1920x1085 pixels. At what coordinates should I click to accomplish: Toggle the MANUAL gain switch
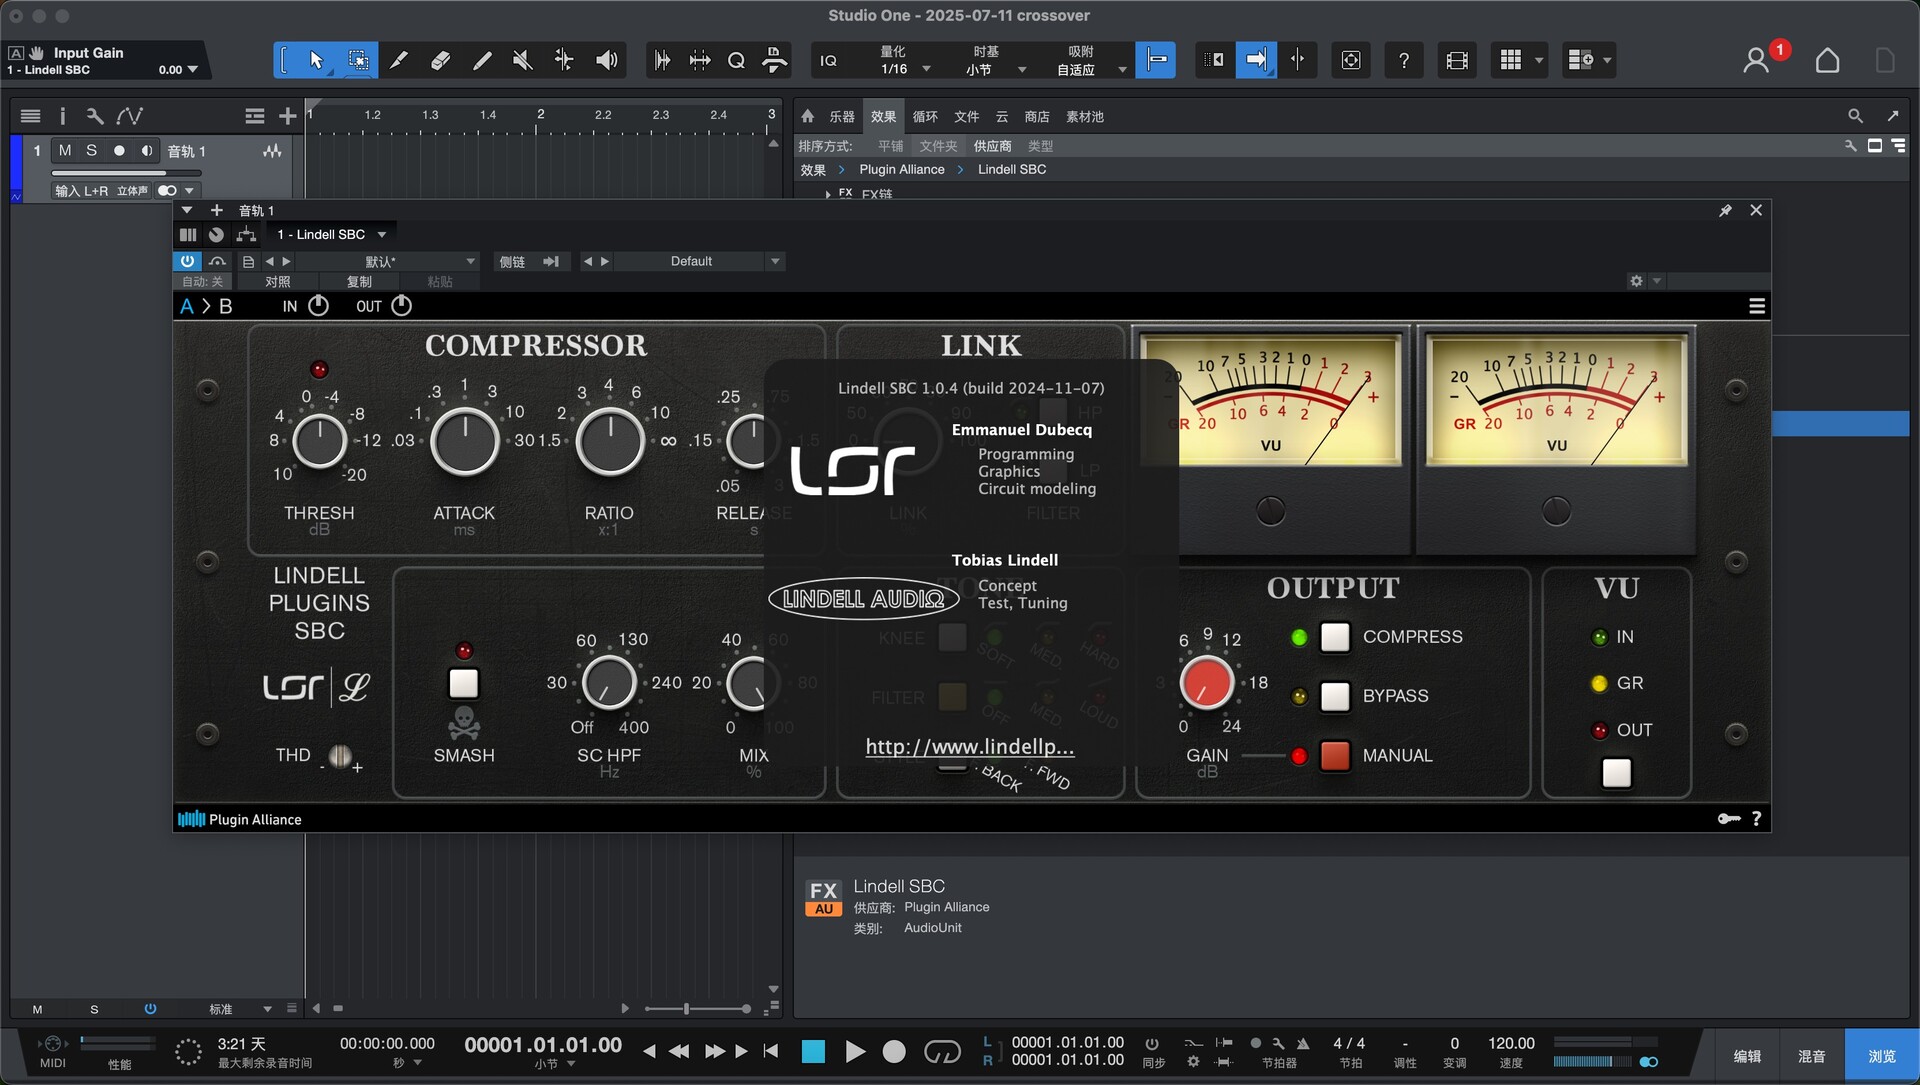[1335, 756]
